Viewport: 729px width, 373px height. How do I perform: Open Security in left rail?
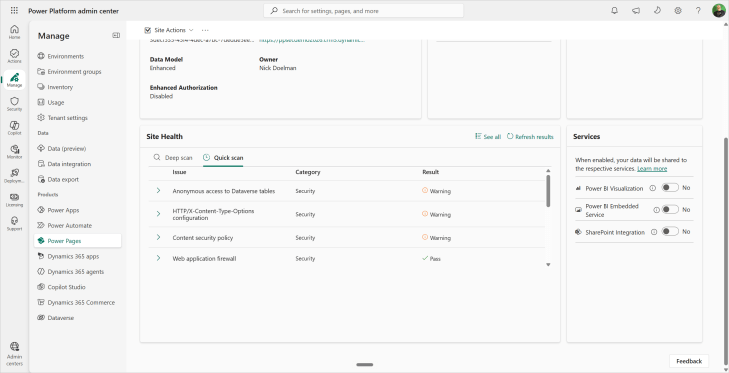coord(14,104)
